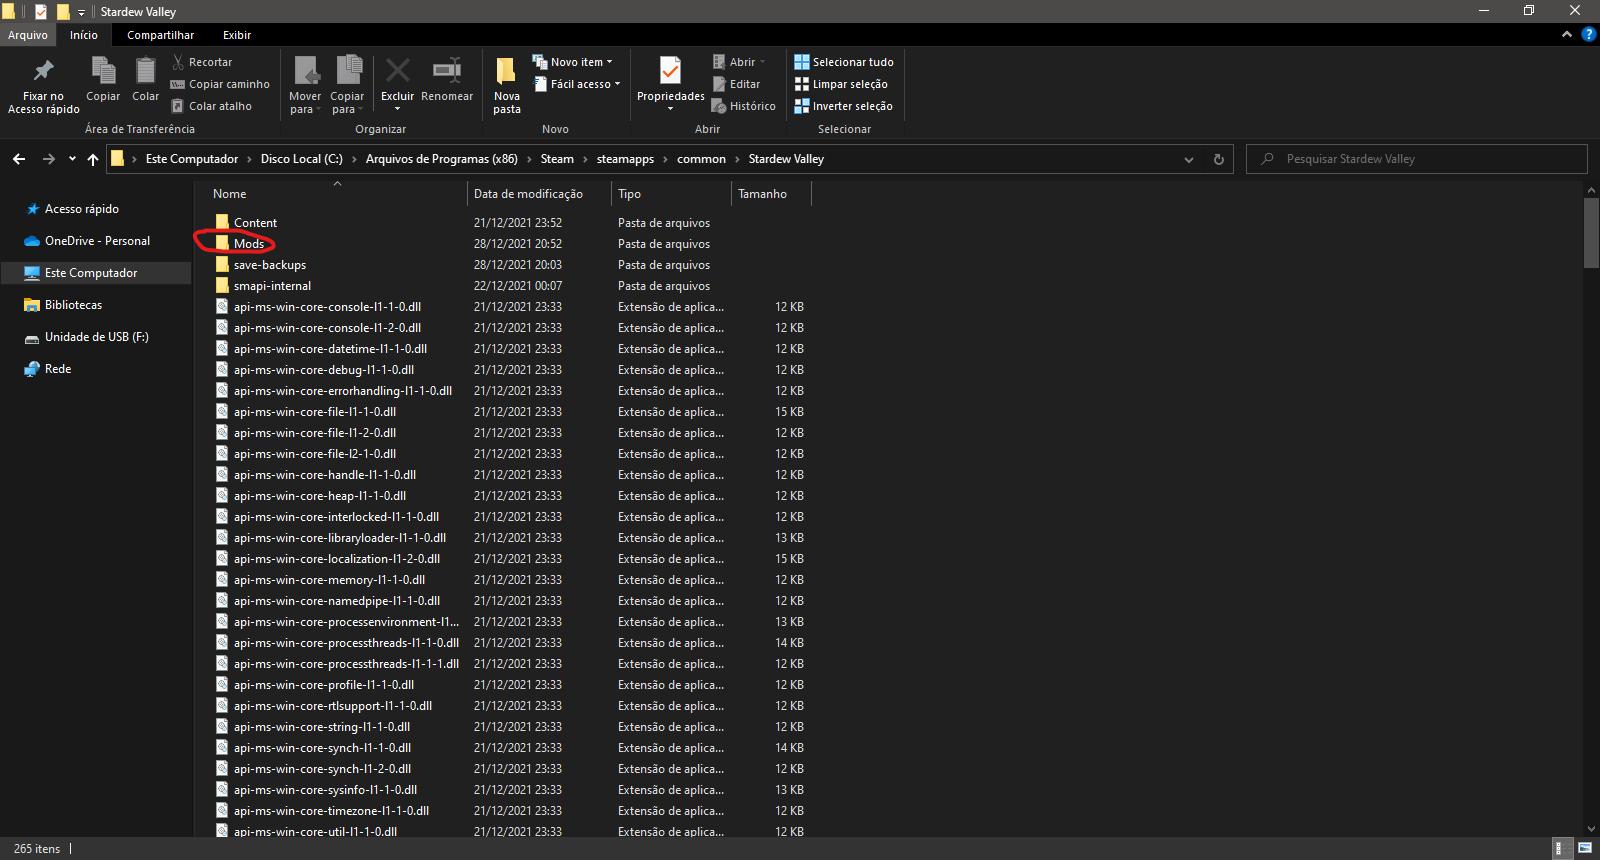Select the smapi-internal folder

pos(272,286)
